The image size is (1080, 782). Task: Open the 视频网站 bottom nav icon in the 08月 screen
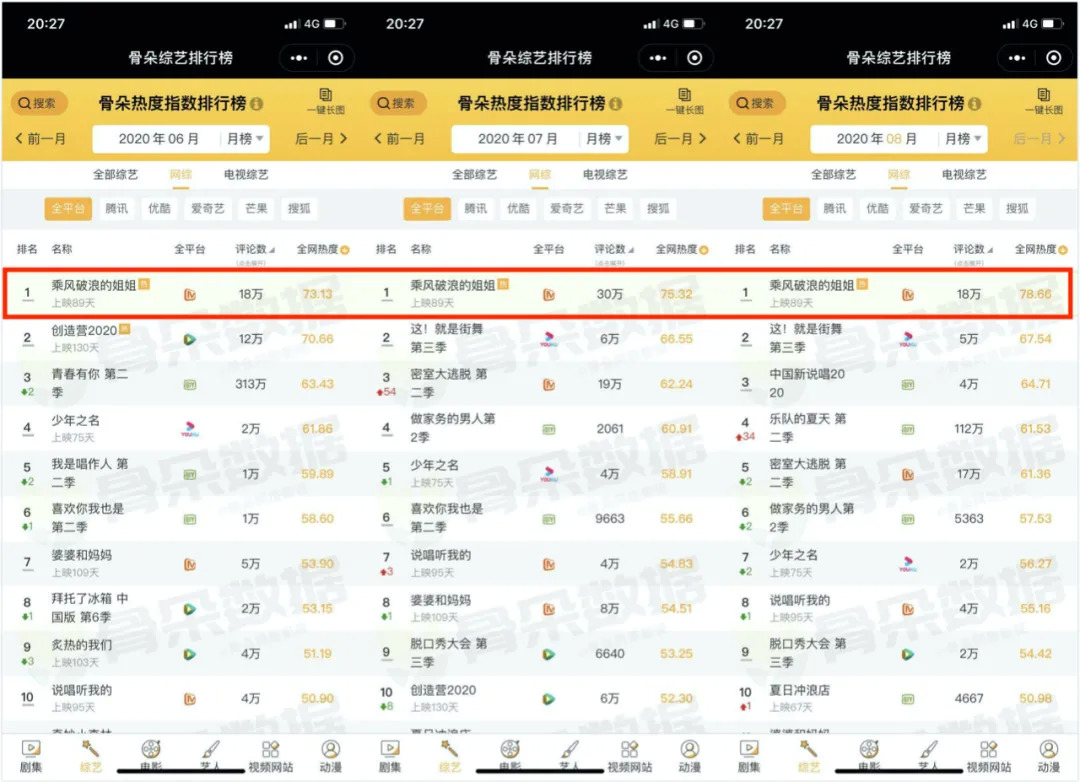tap(988, 756)
